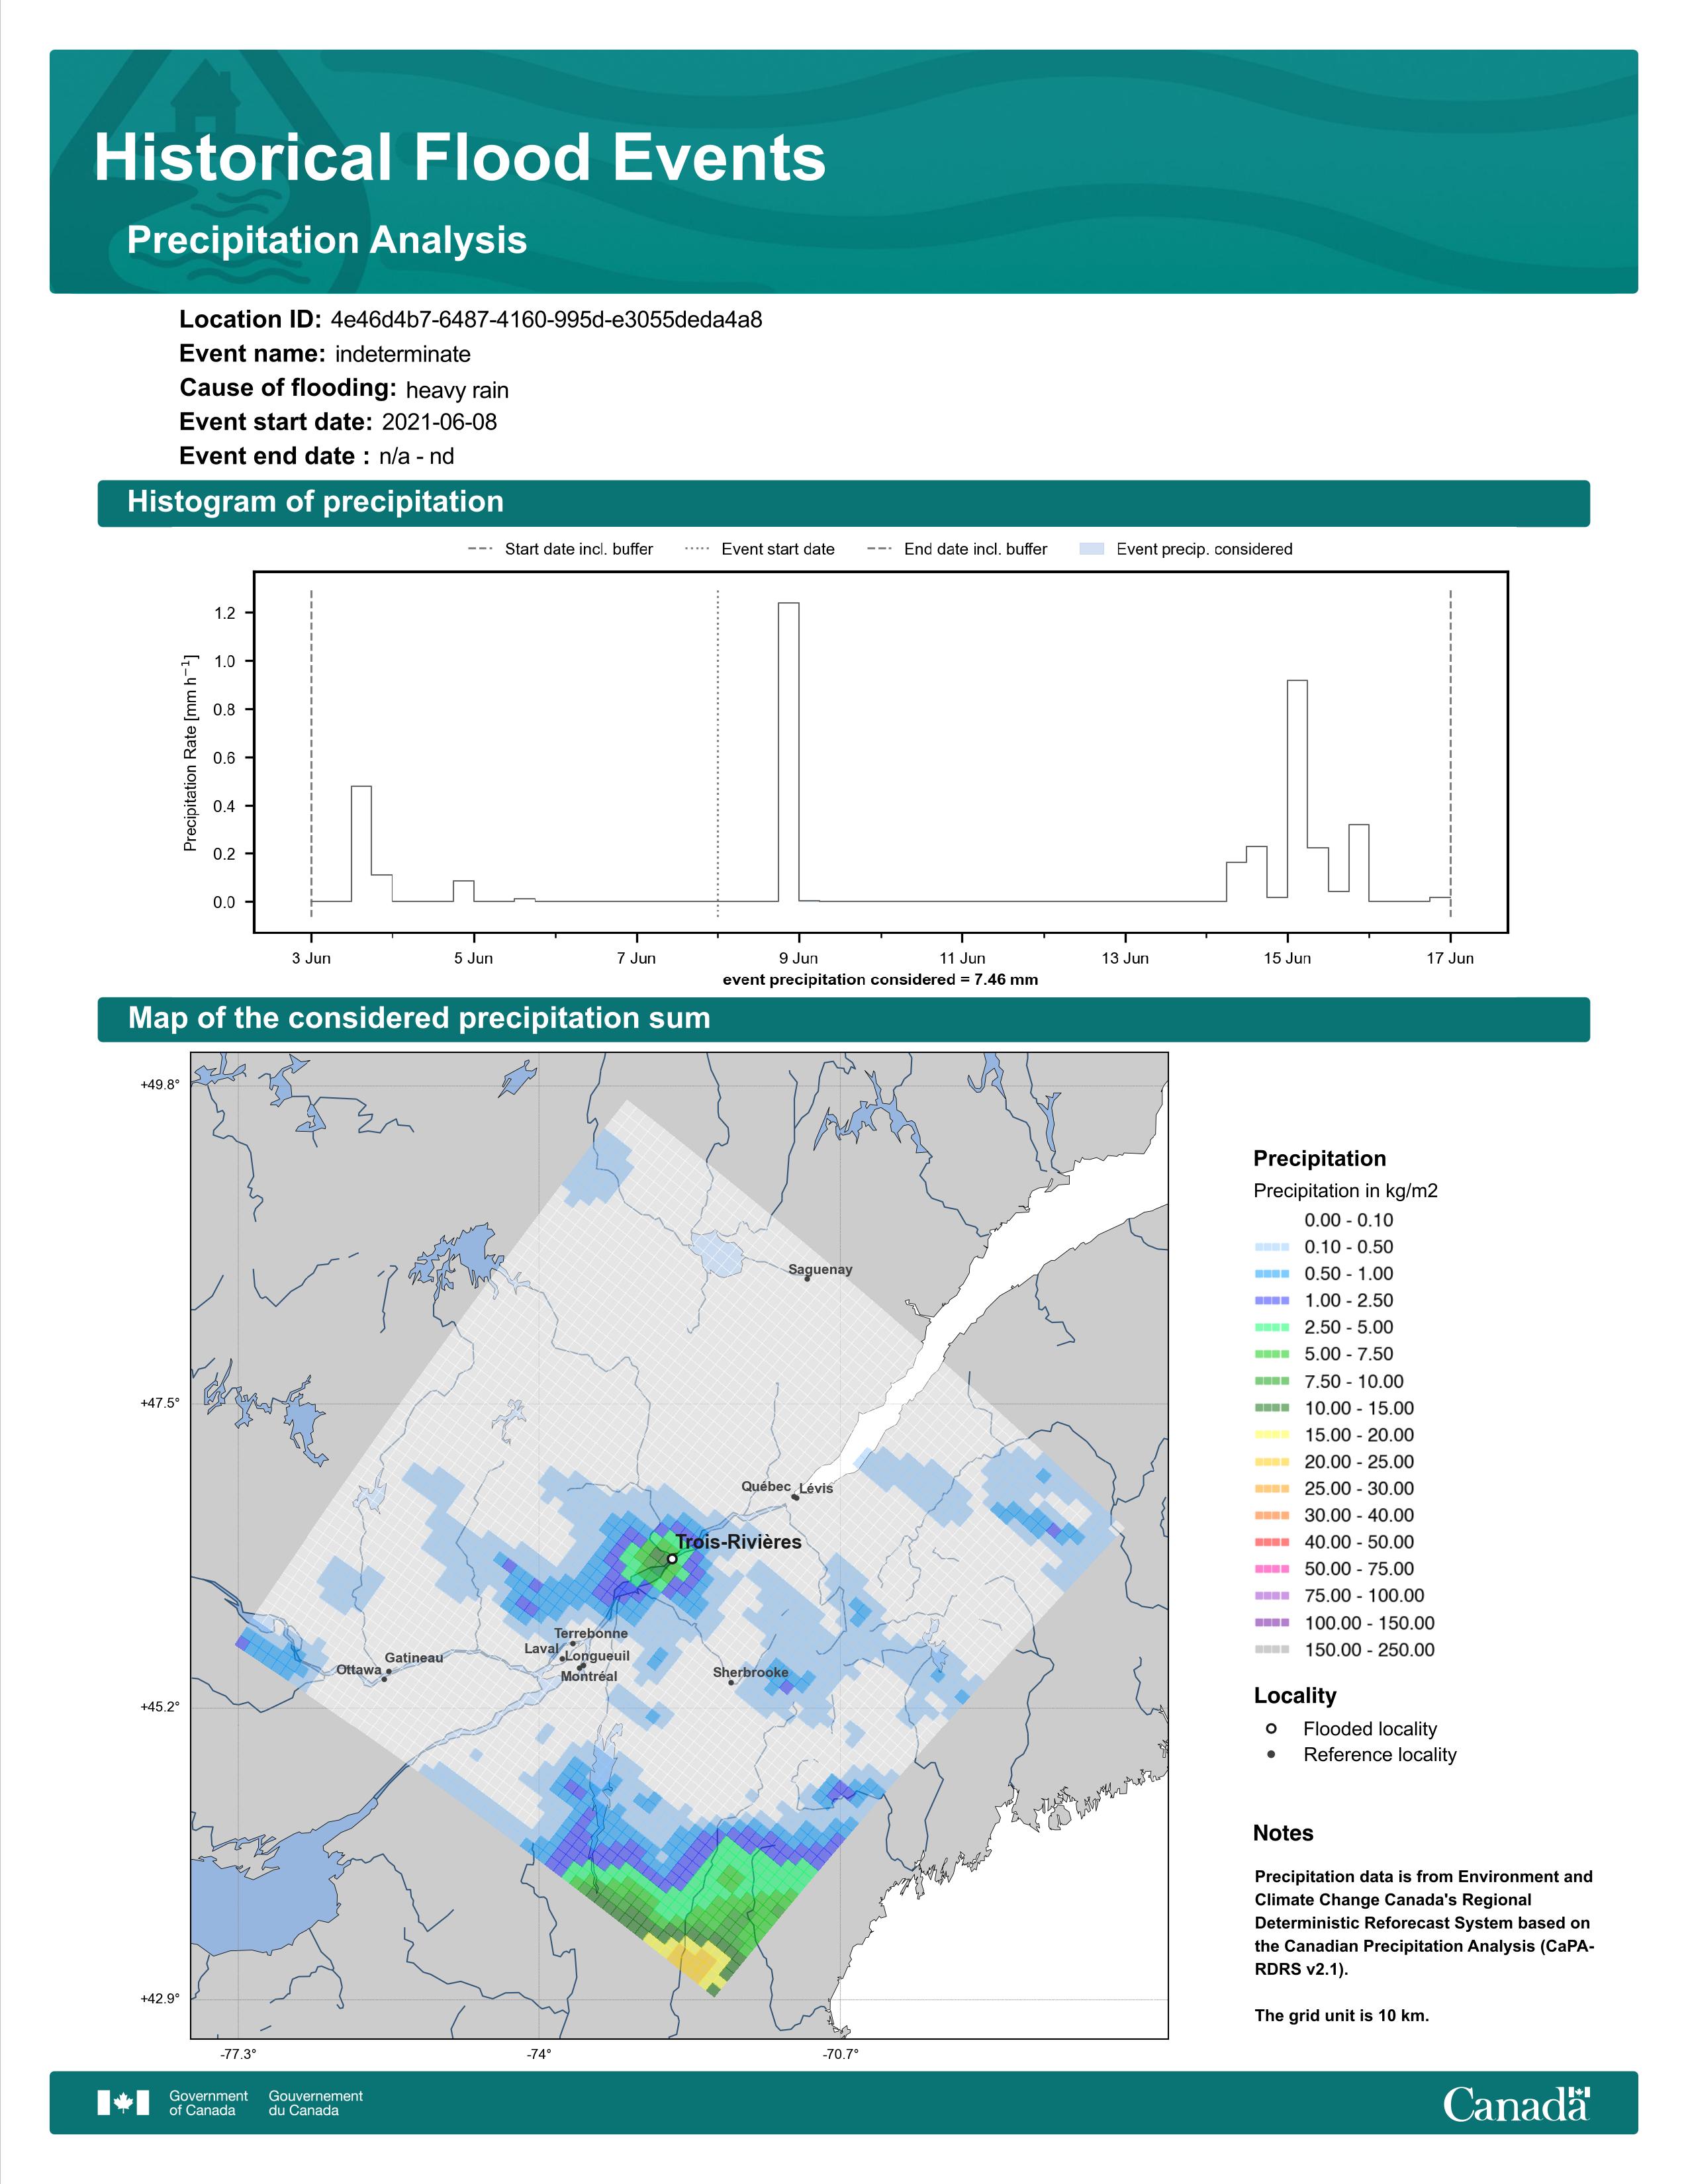Click the Event name value indeterminate
Screen dimensions: 1688x2184
(403, 354)
